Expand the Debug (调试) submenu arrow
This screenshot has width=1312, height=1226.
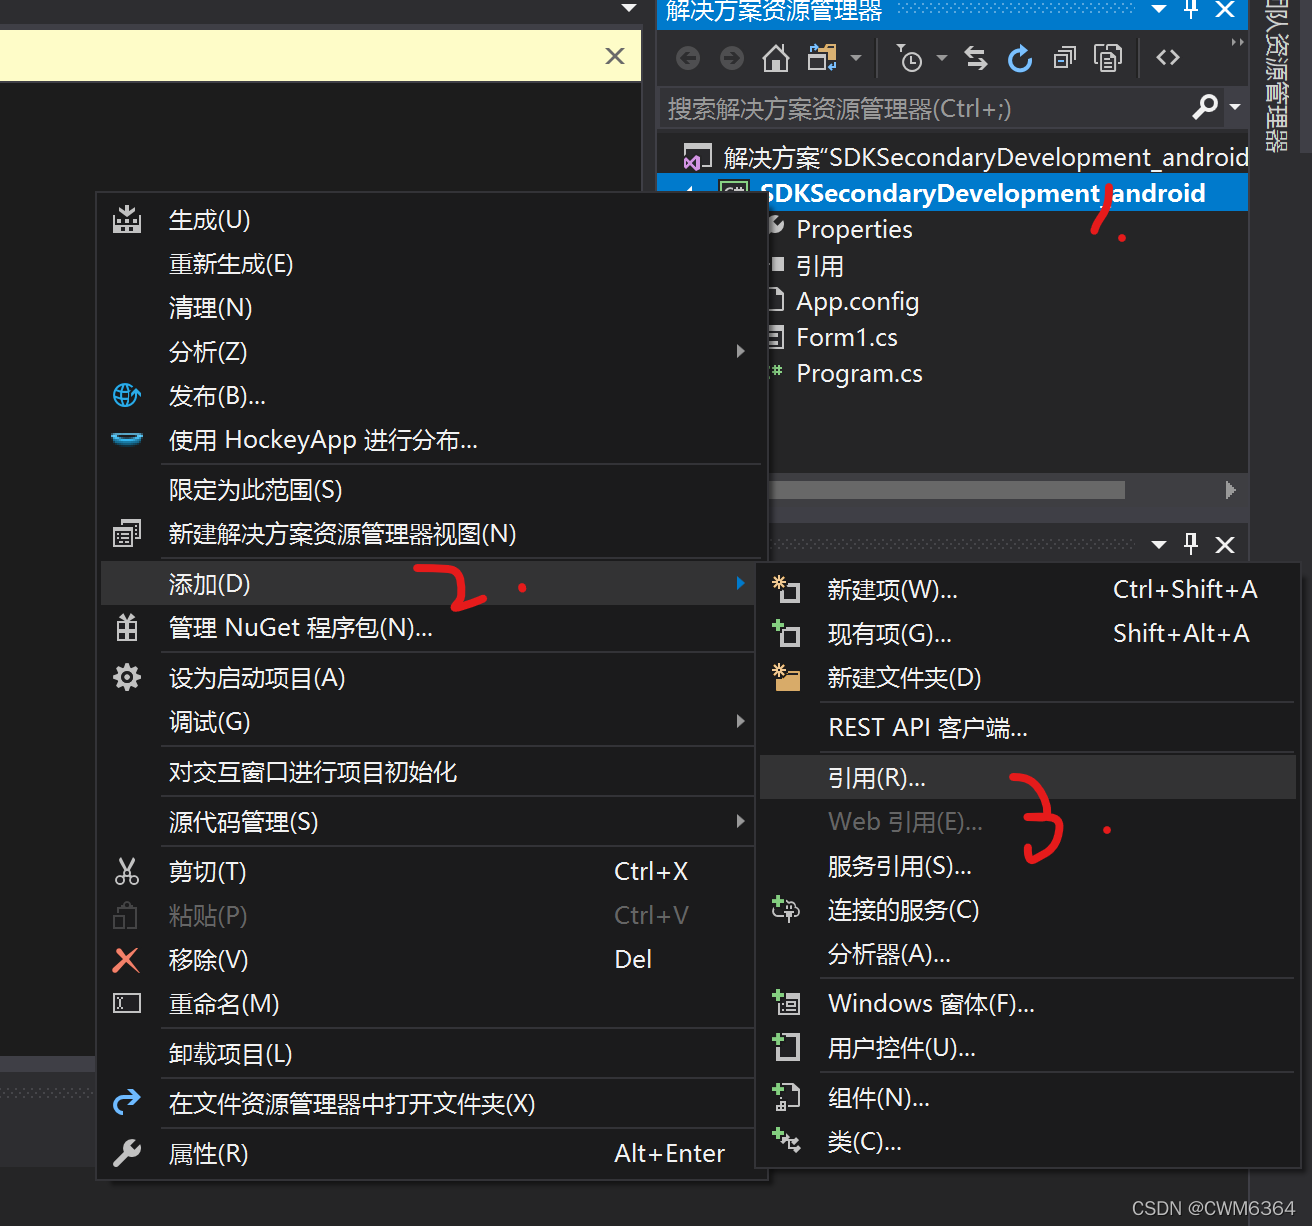coord(741,721)
